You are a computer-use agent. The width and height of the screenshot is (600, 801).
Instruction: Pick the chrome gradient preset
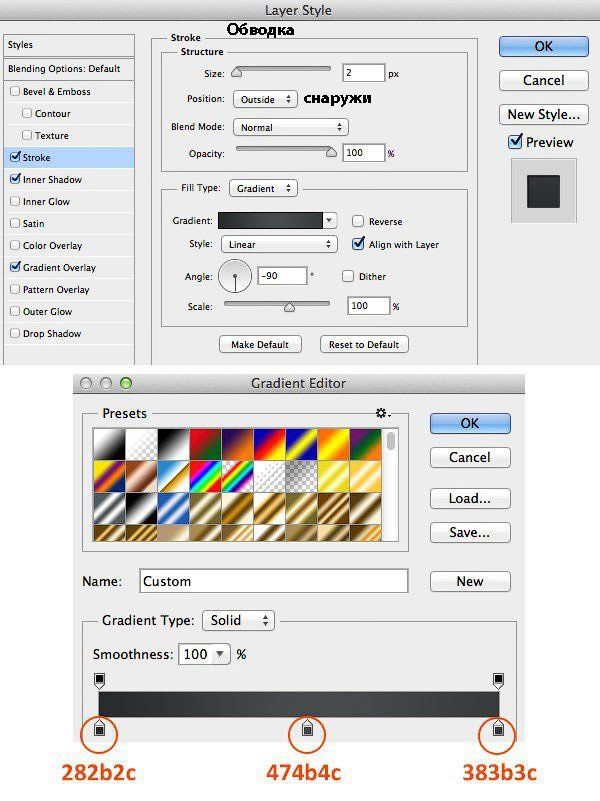173,476
